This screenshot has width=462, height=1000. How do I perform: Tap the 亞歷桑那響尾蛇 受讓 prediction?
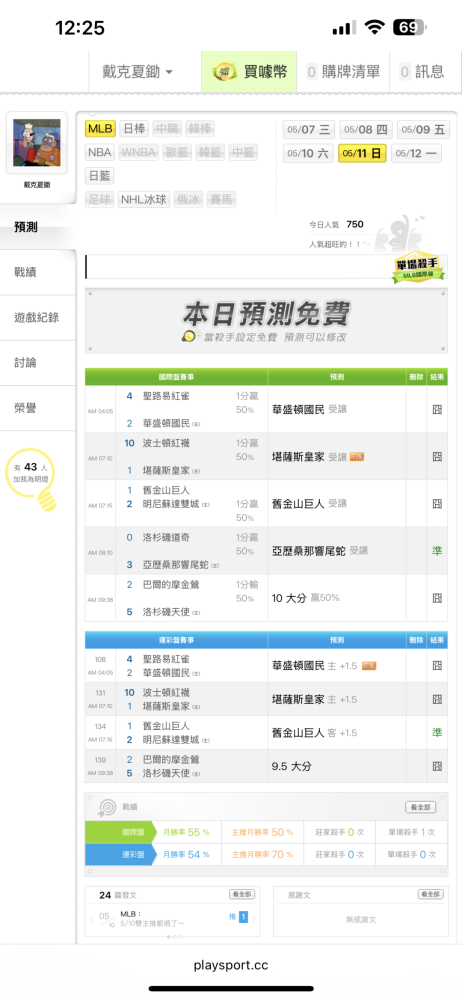click(x=320, y=551)
